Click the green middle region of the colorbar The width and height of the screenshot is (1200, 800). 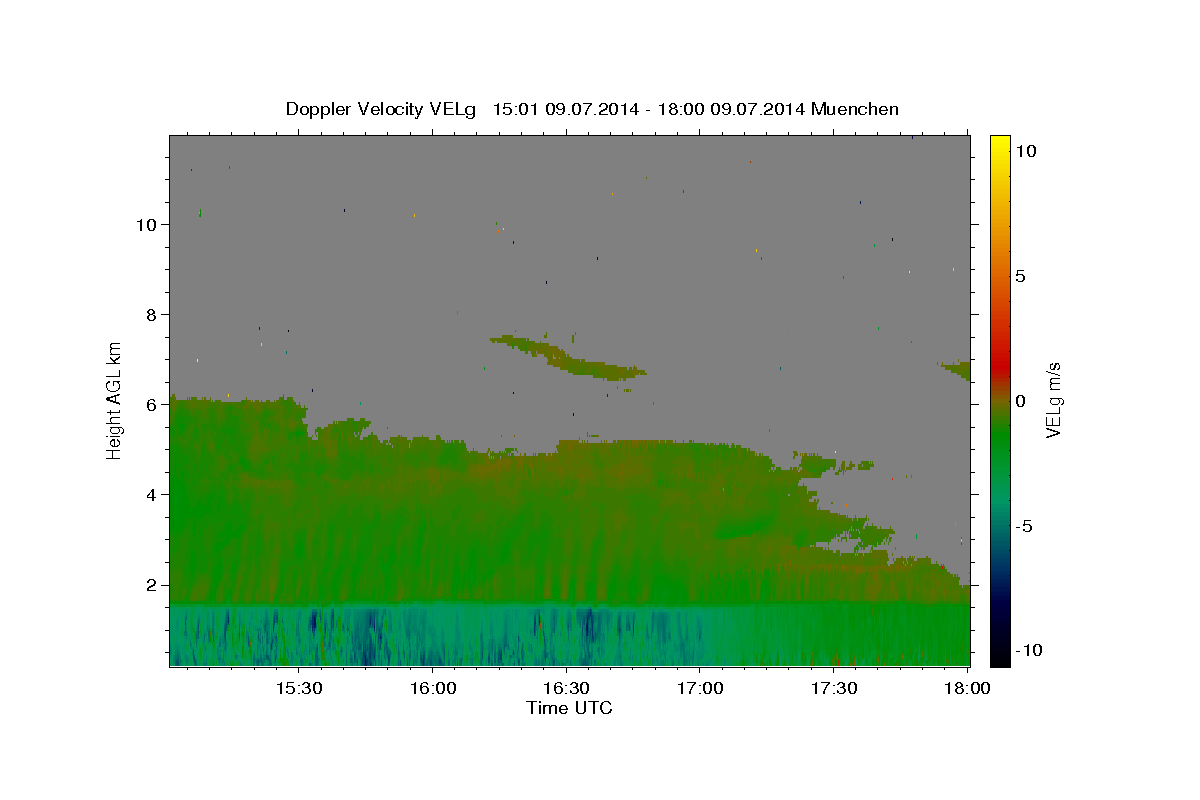click(1000, 440)
